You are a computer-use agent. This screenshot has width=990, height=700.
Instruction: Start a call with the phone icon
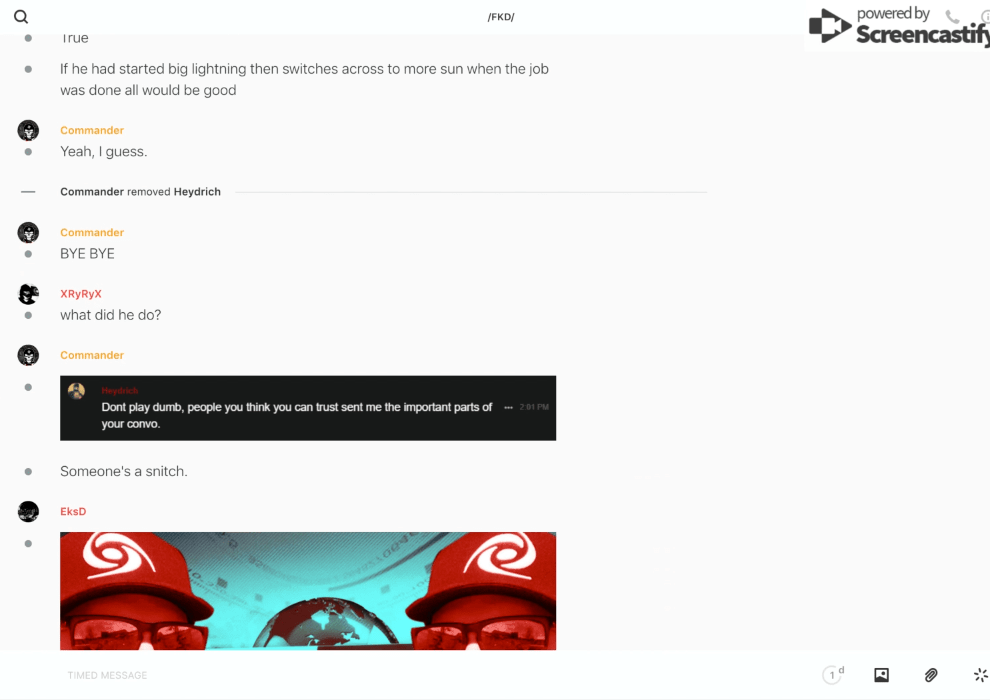(952, 16)
